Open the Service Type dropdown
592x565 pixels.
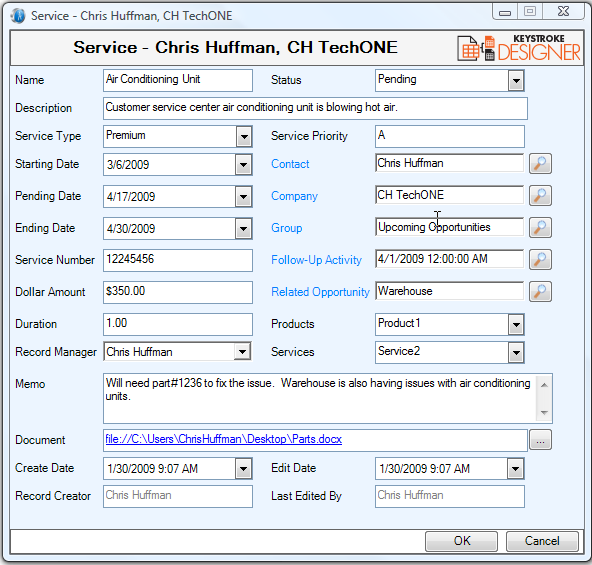[244, 137]
